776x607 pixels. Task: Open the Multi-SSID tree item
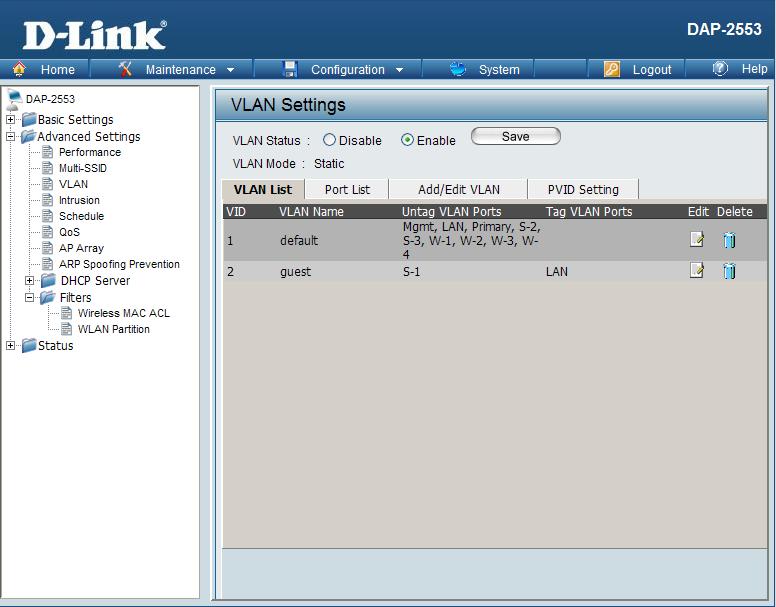[83, 168]
